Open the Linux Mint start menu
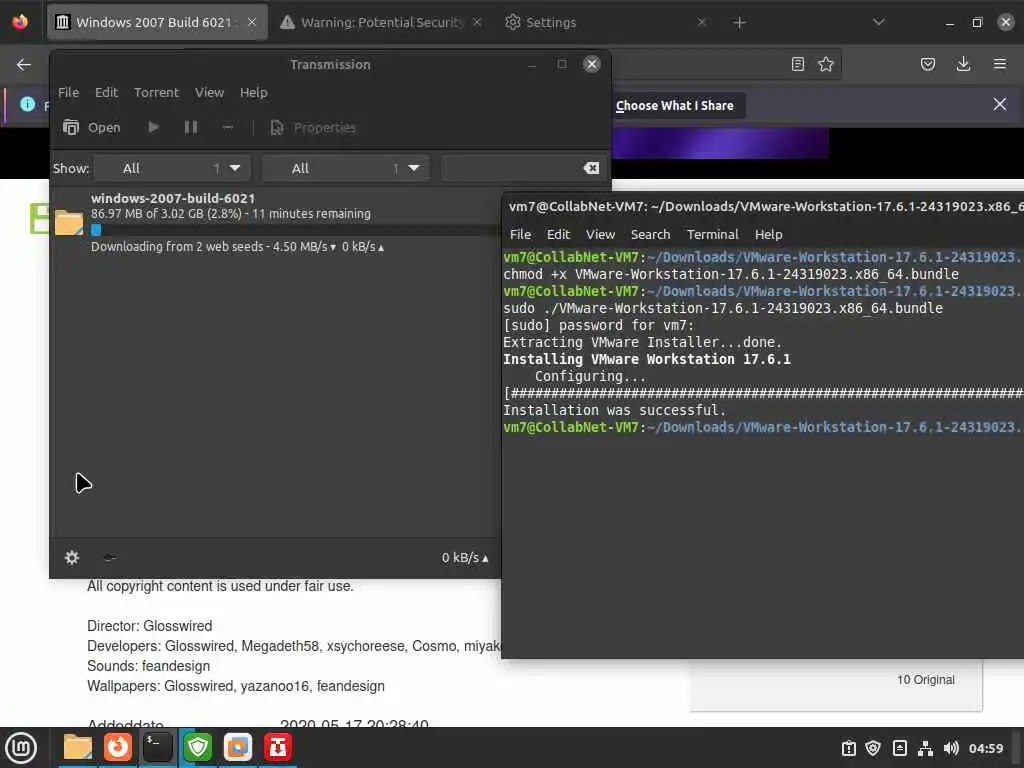This screenshot has width=1024, height=768. [21, 748]
